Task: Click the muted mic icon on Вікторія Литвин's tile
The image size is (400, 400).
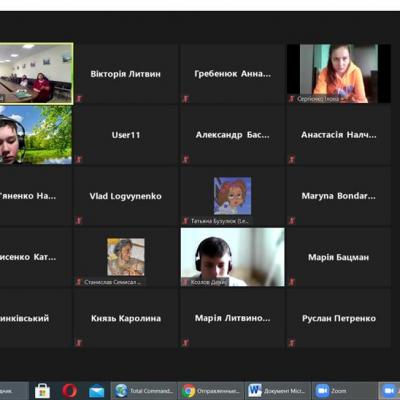Action: pyautogui.click(x=79, y=99)
